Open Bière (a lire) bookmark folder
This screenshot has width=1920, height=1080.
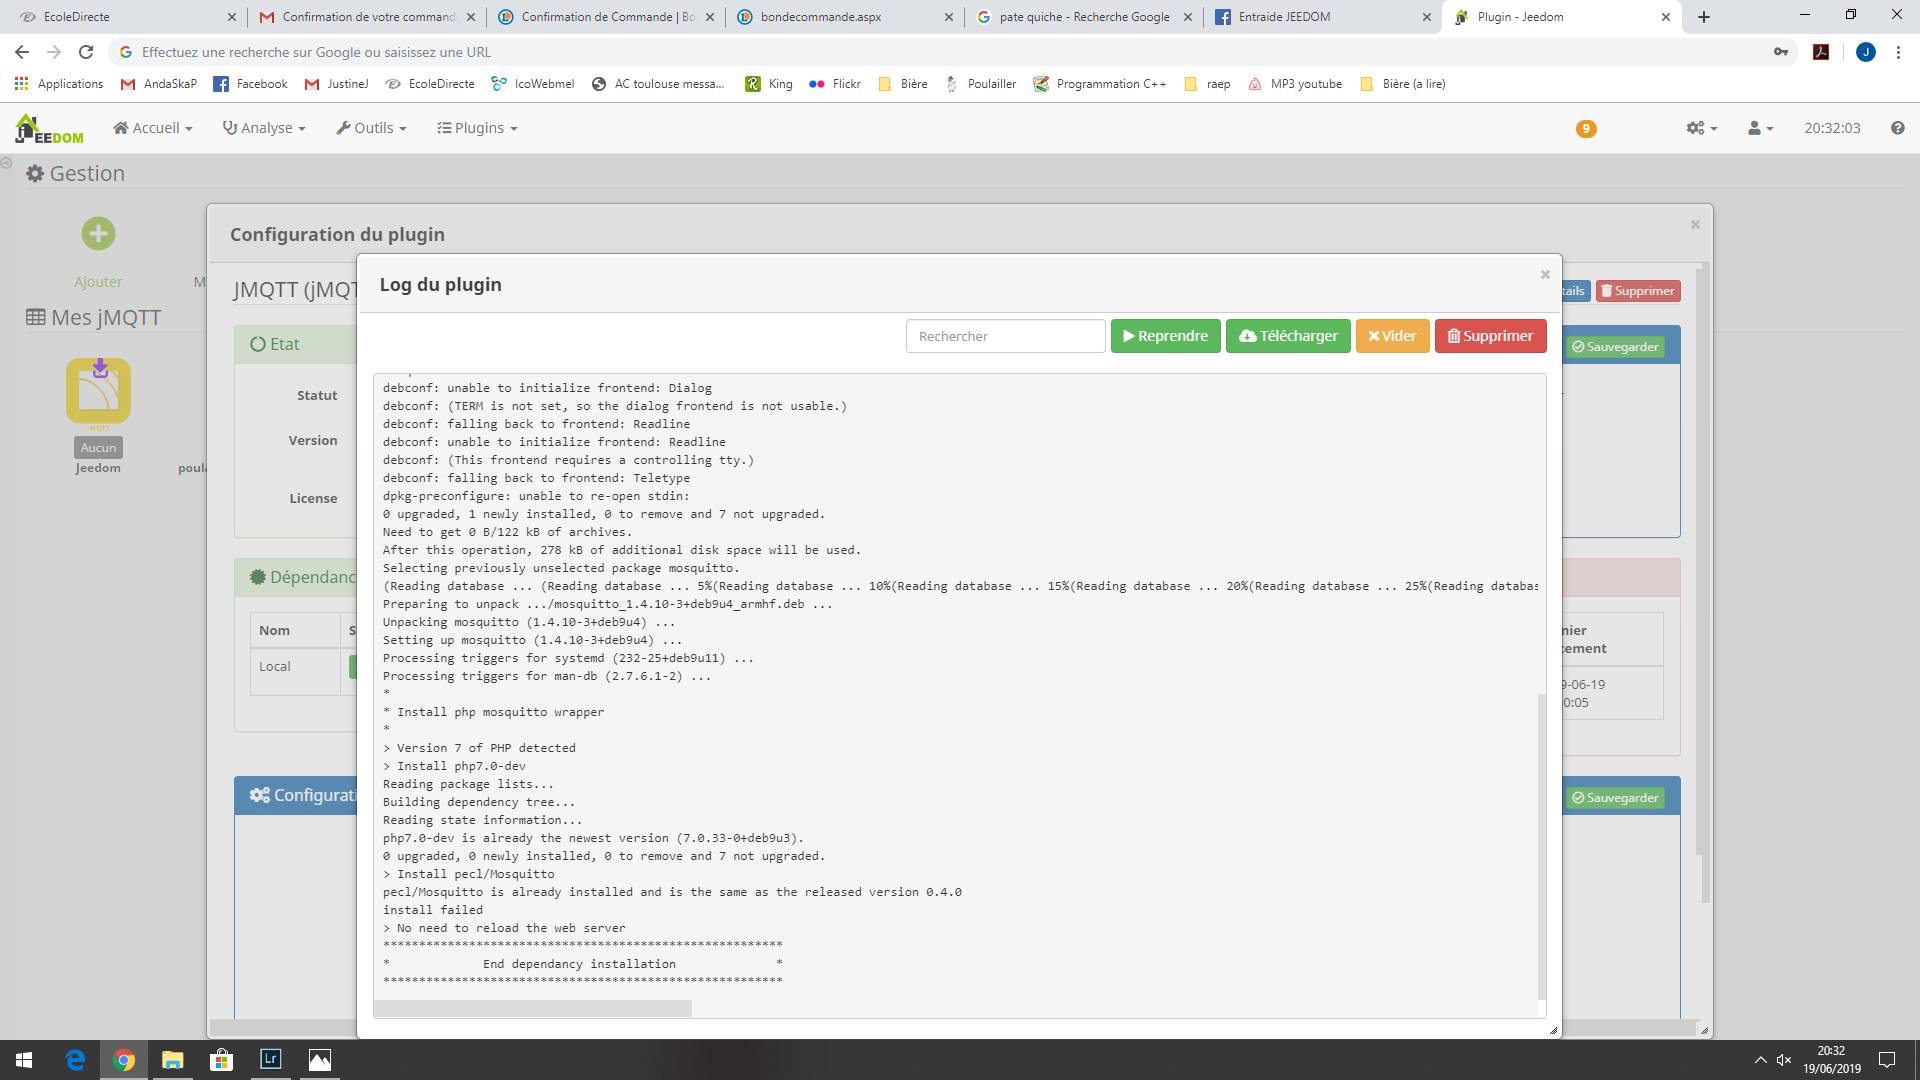pyautogui.click(x=1404, y=84)
